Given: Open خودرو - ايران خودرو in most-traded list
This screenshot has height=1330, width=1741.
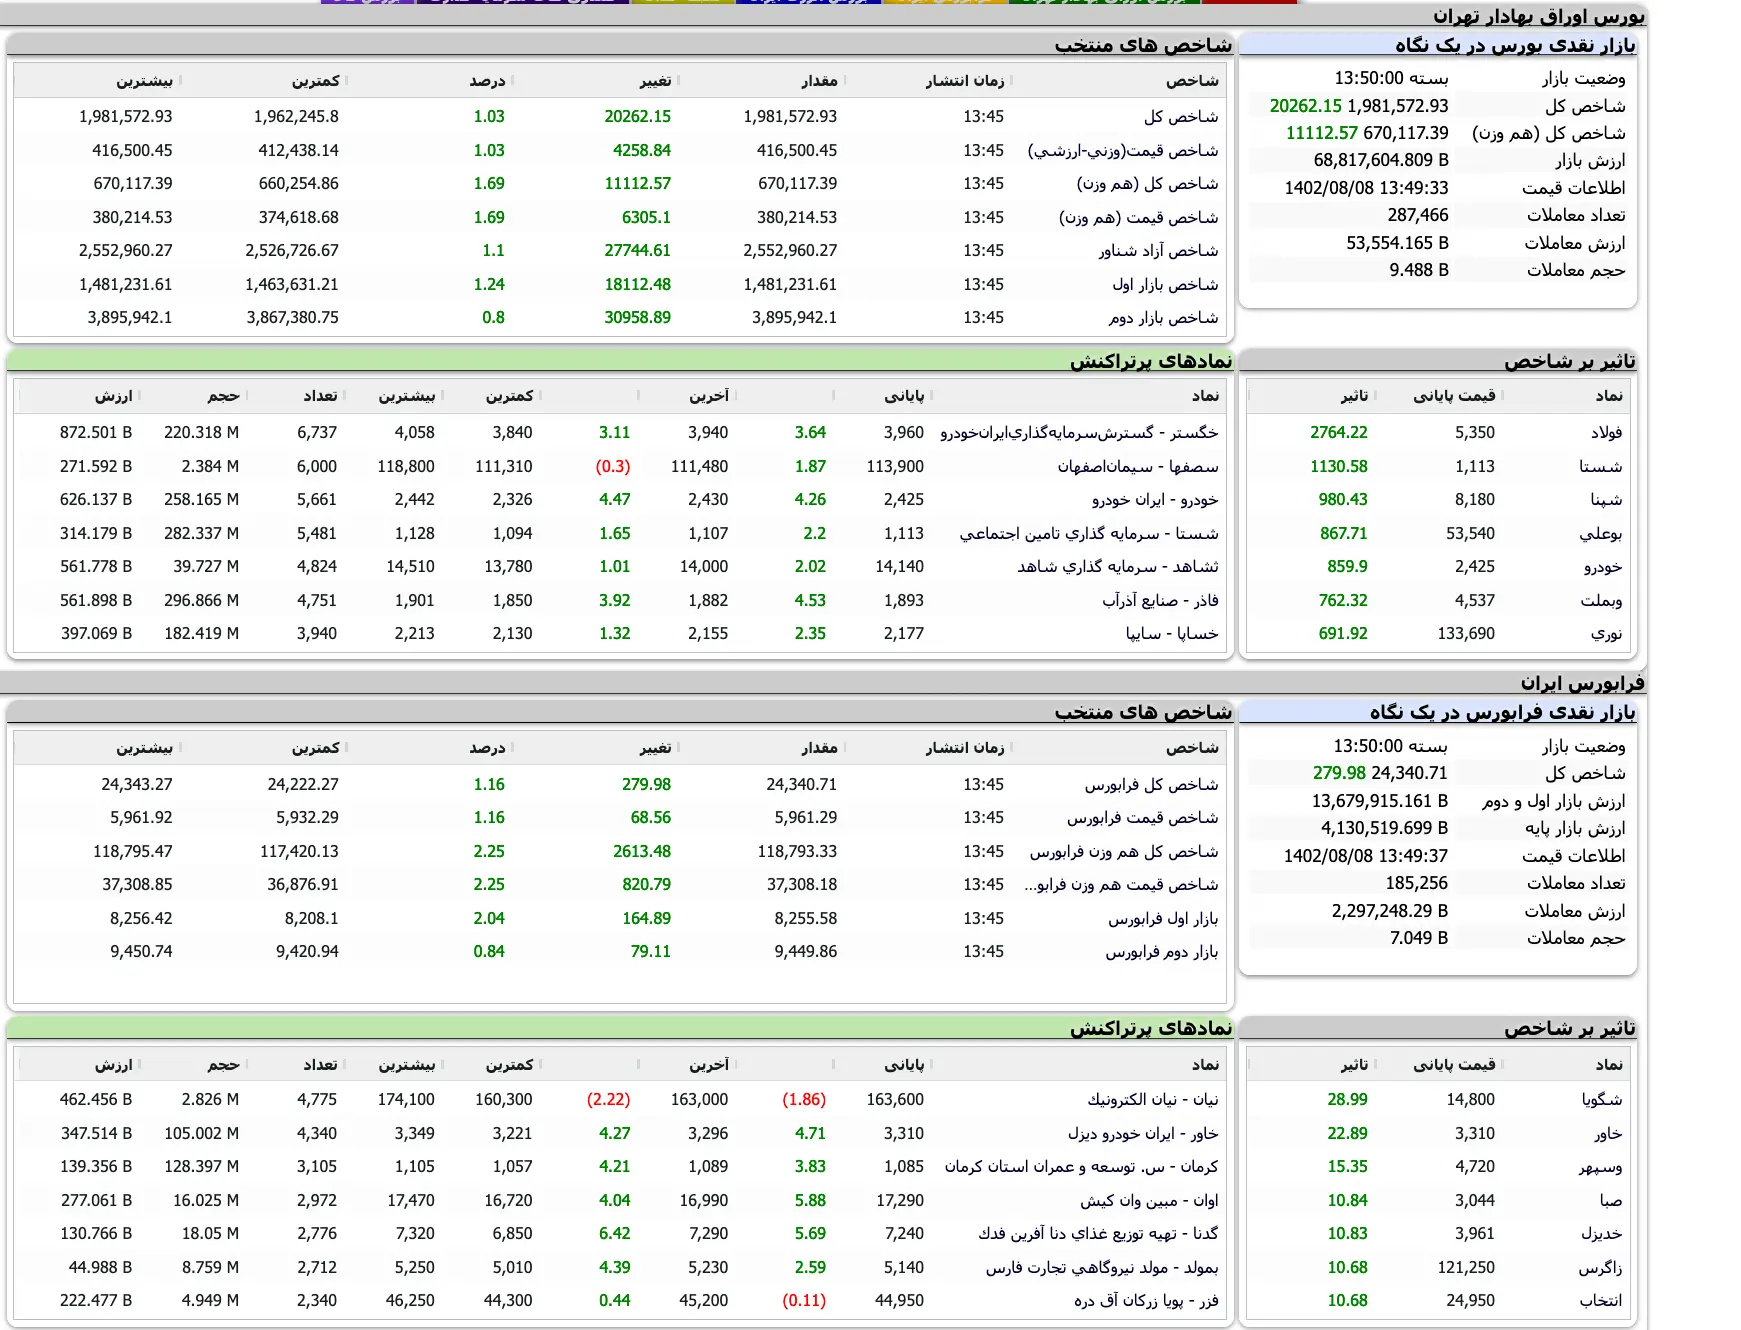Looking at the screenshot, I should 1155,500.
